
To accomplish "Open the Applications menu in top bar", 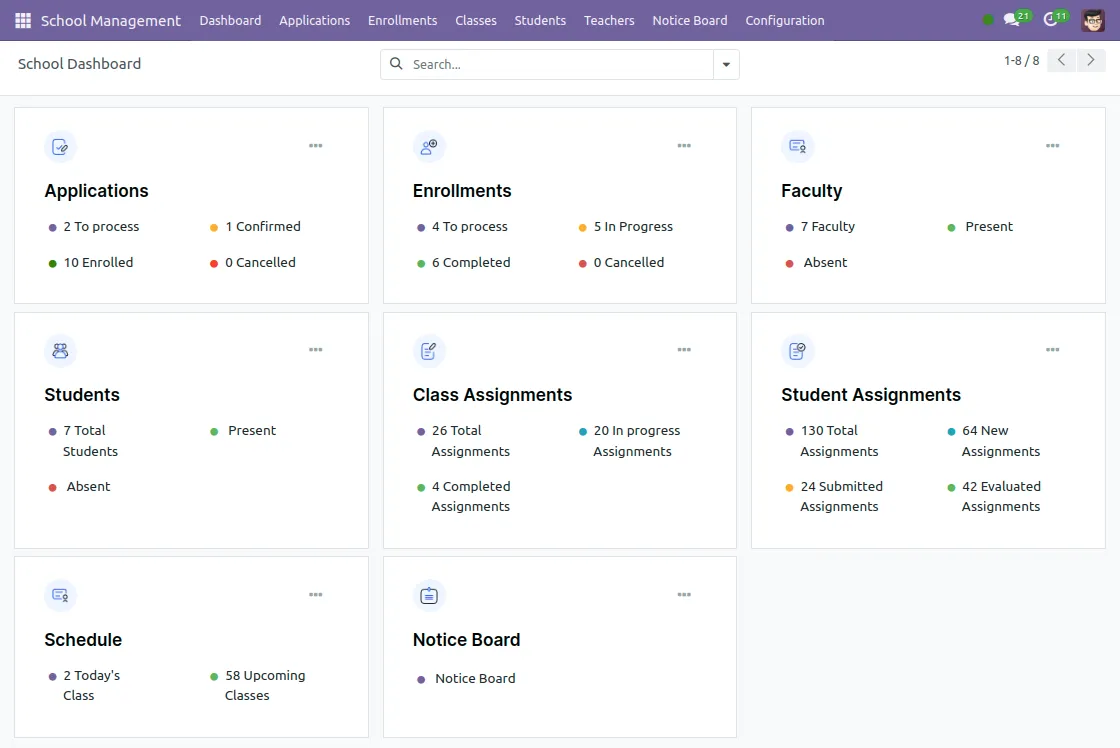I will tap(314, 21).
